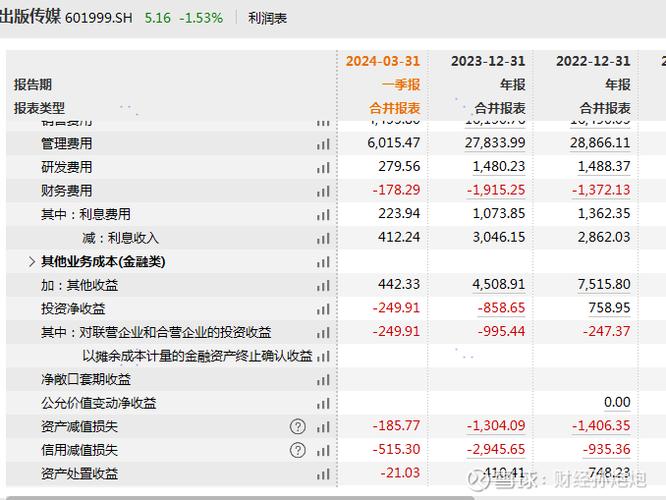This screenshot has height=500, width=666.
Task: Click the 2023-12-31 report date header
Action: (488, 61)
